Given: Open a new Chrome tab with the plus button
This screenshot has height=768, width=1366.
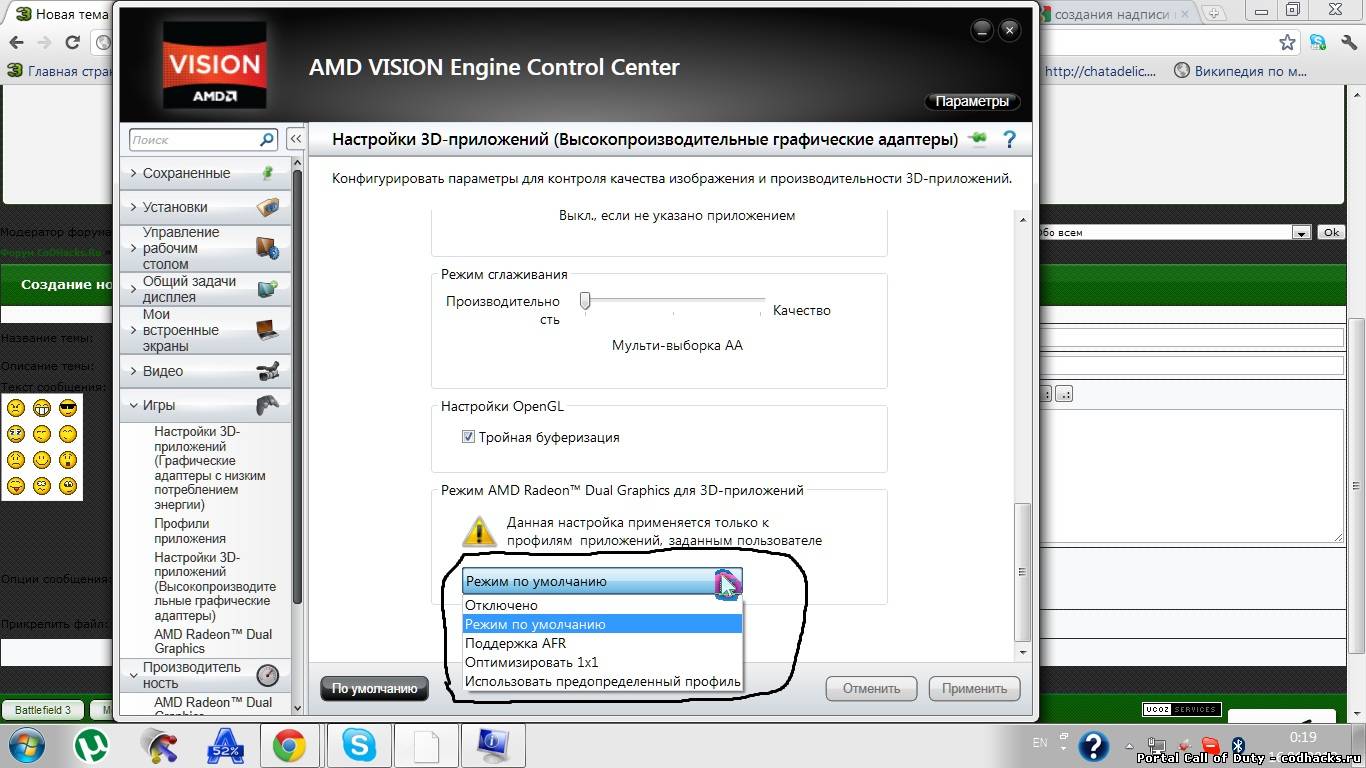Looking at the screenshot, I should (1214, 13).
